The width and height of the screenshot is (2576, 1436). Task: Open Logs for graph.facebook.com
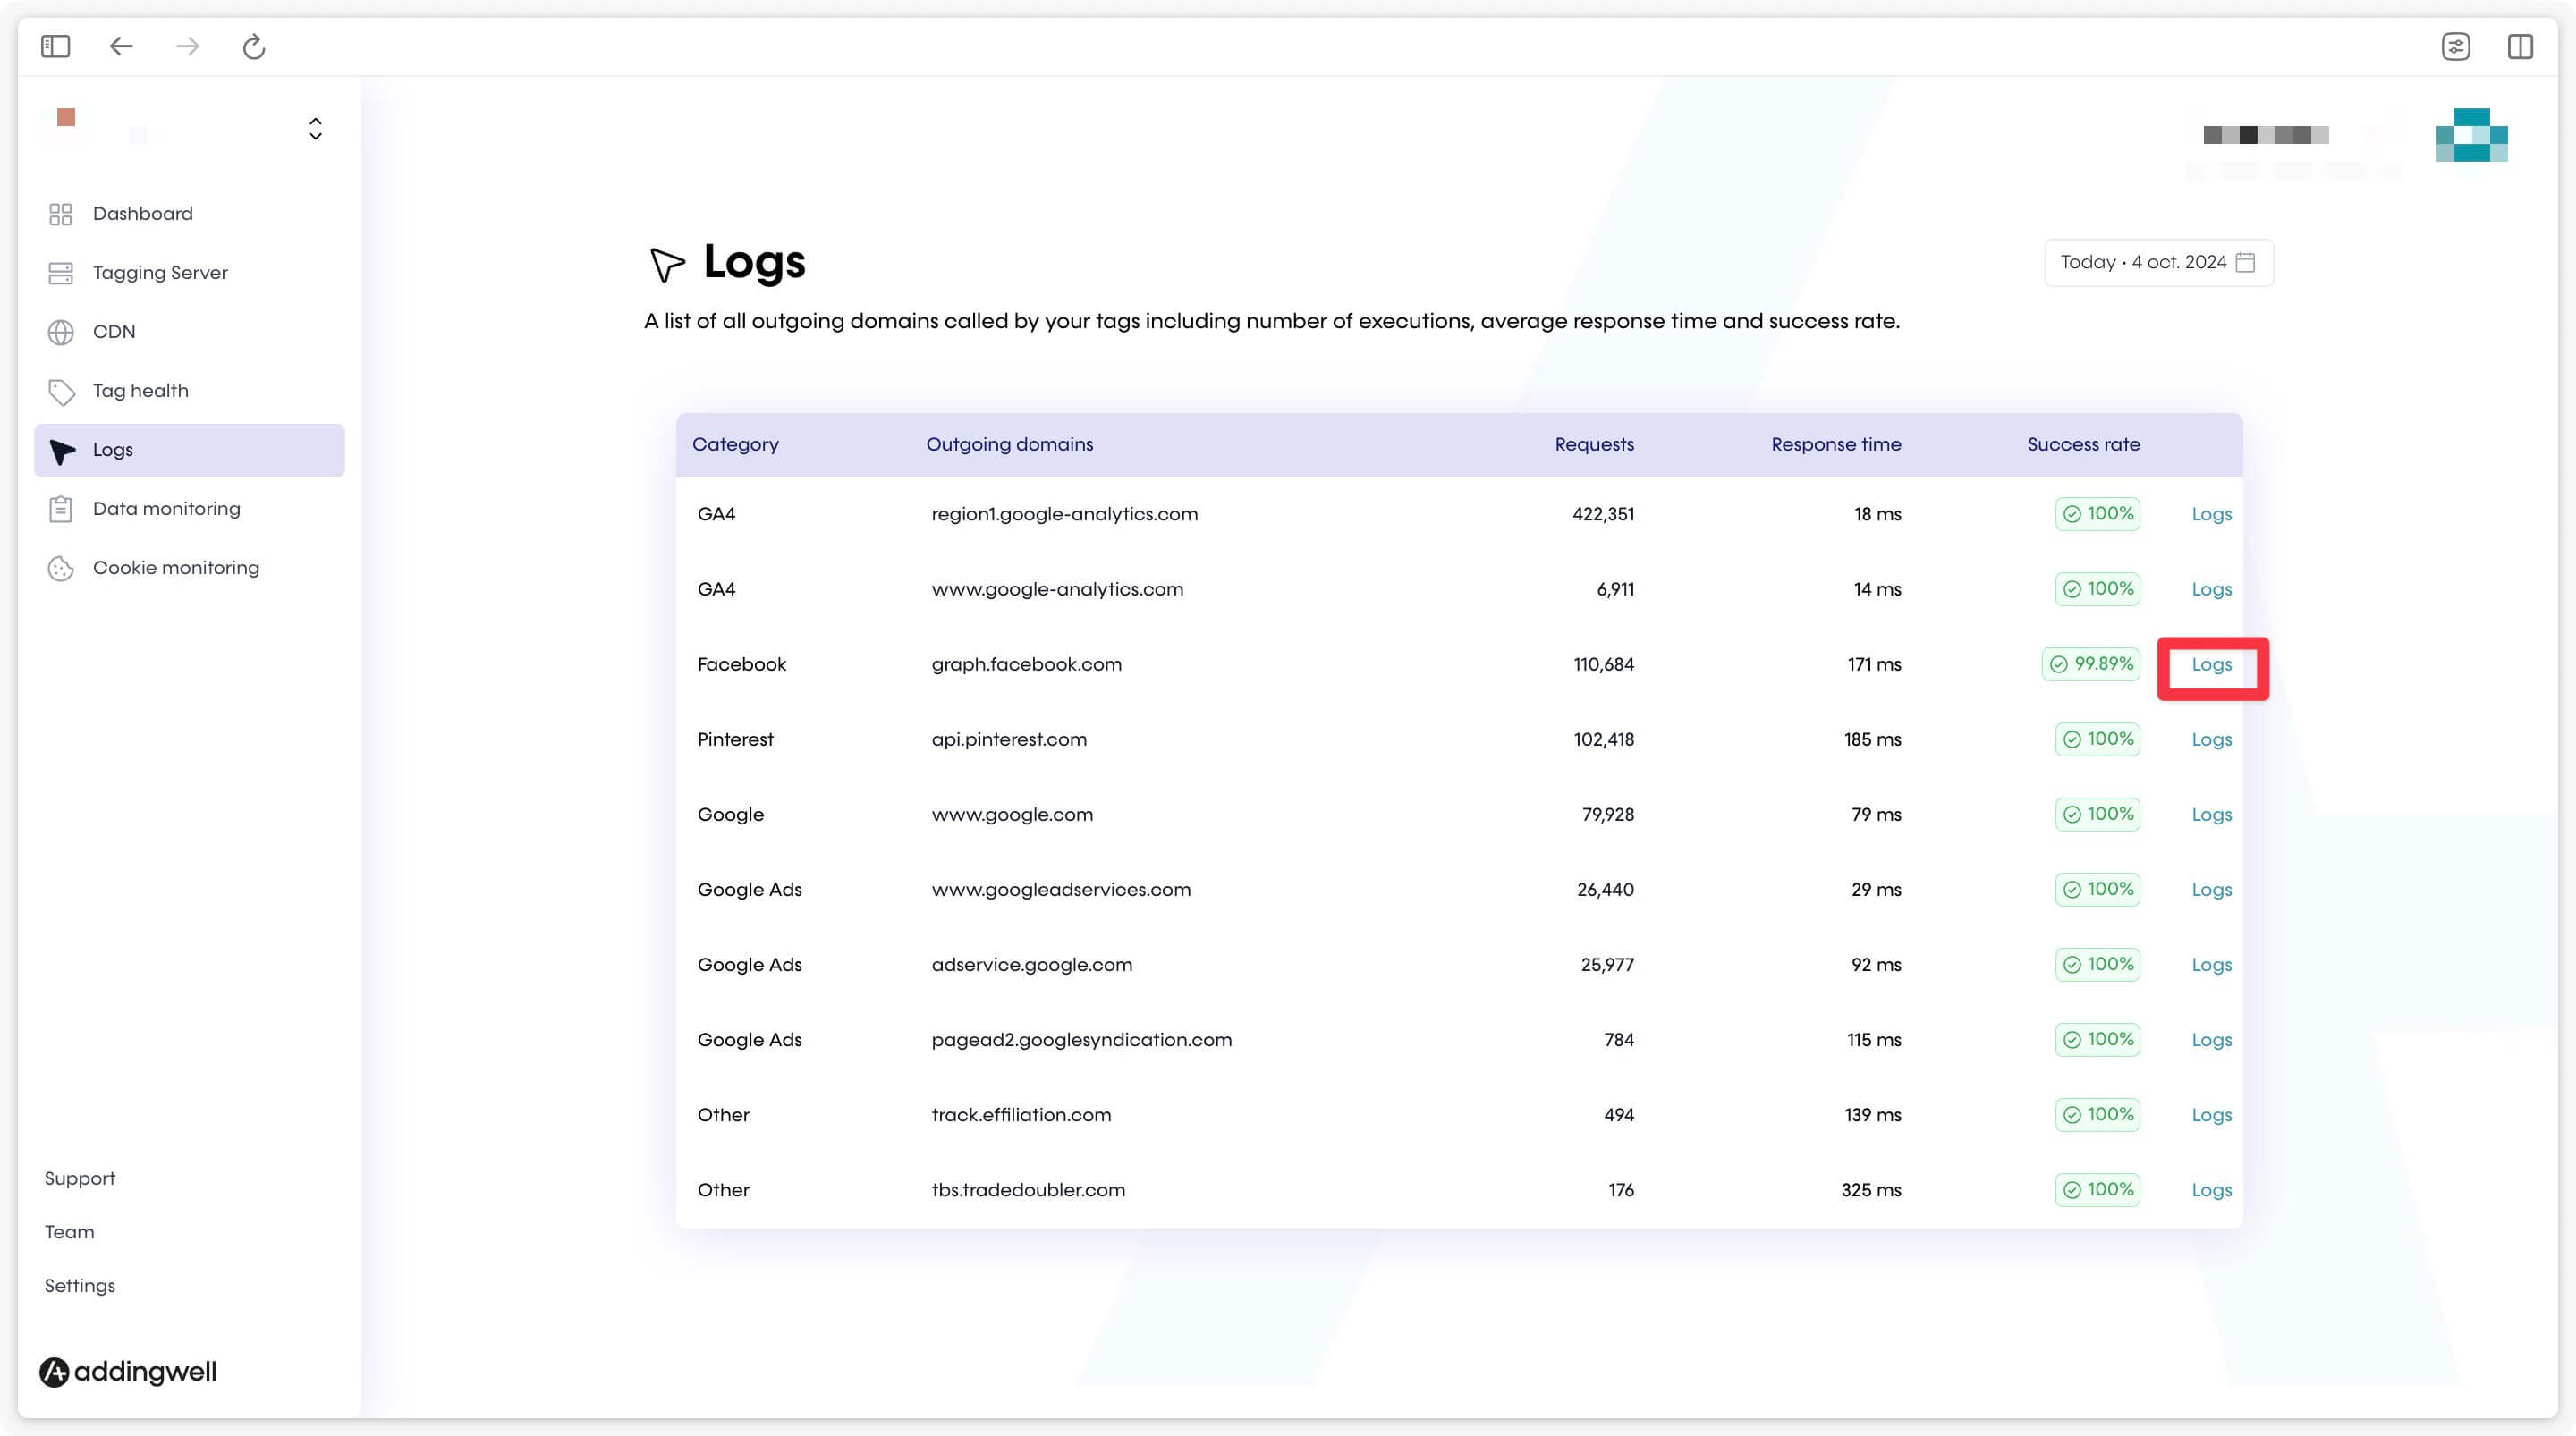click(x=2211, y=664)
